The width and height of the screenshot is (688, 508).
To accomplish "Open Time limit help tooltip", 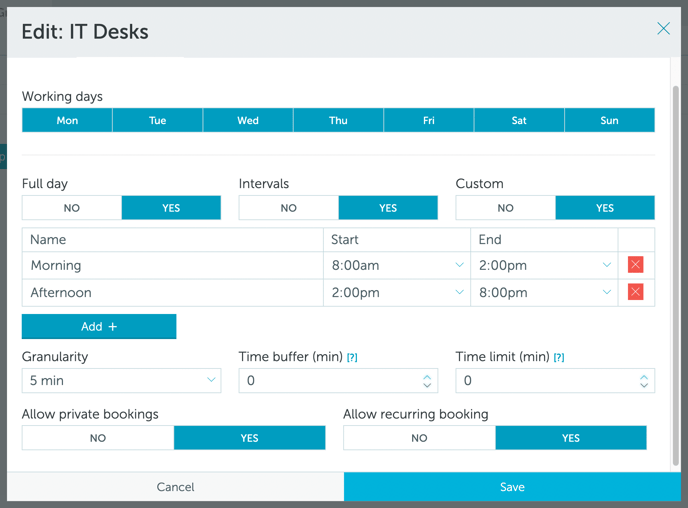I will tap(559, 357).
